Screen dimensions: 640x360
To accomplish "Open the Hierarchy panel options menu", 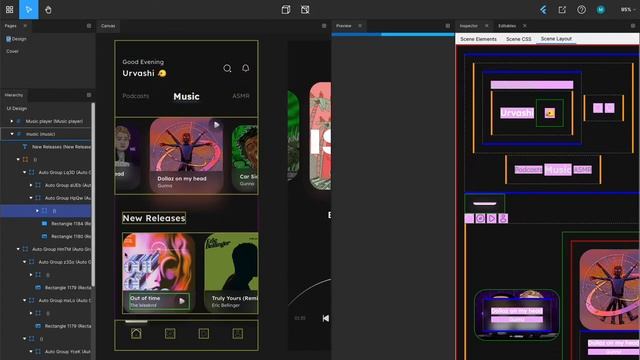I will coord(89,95).
